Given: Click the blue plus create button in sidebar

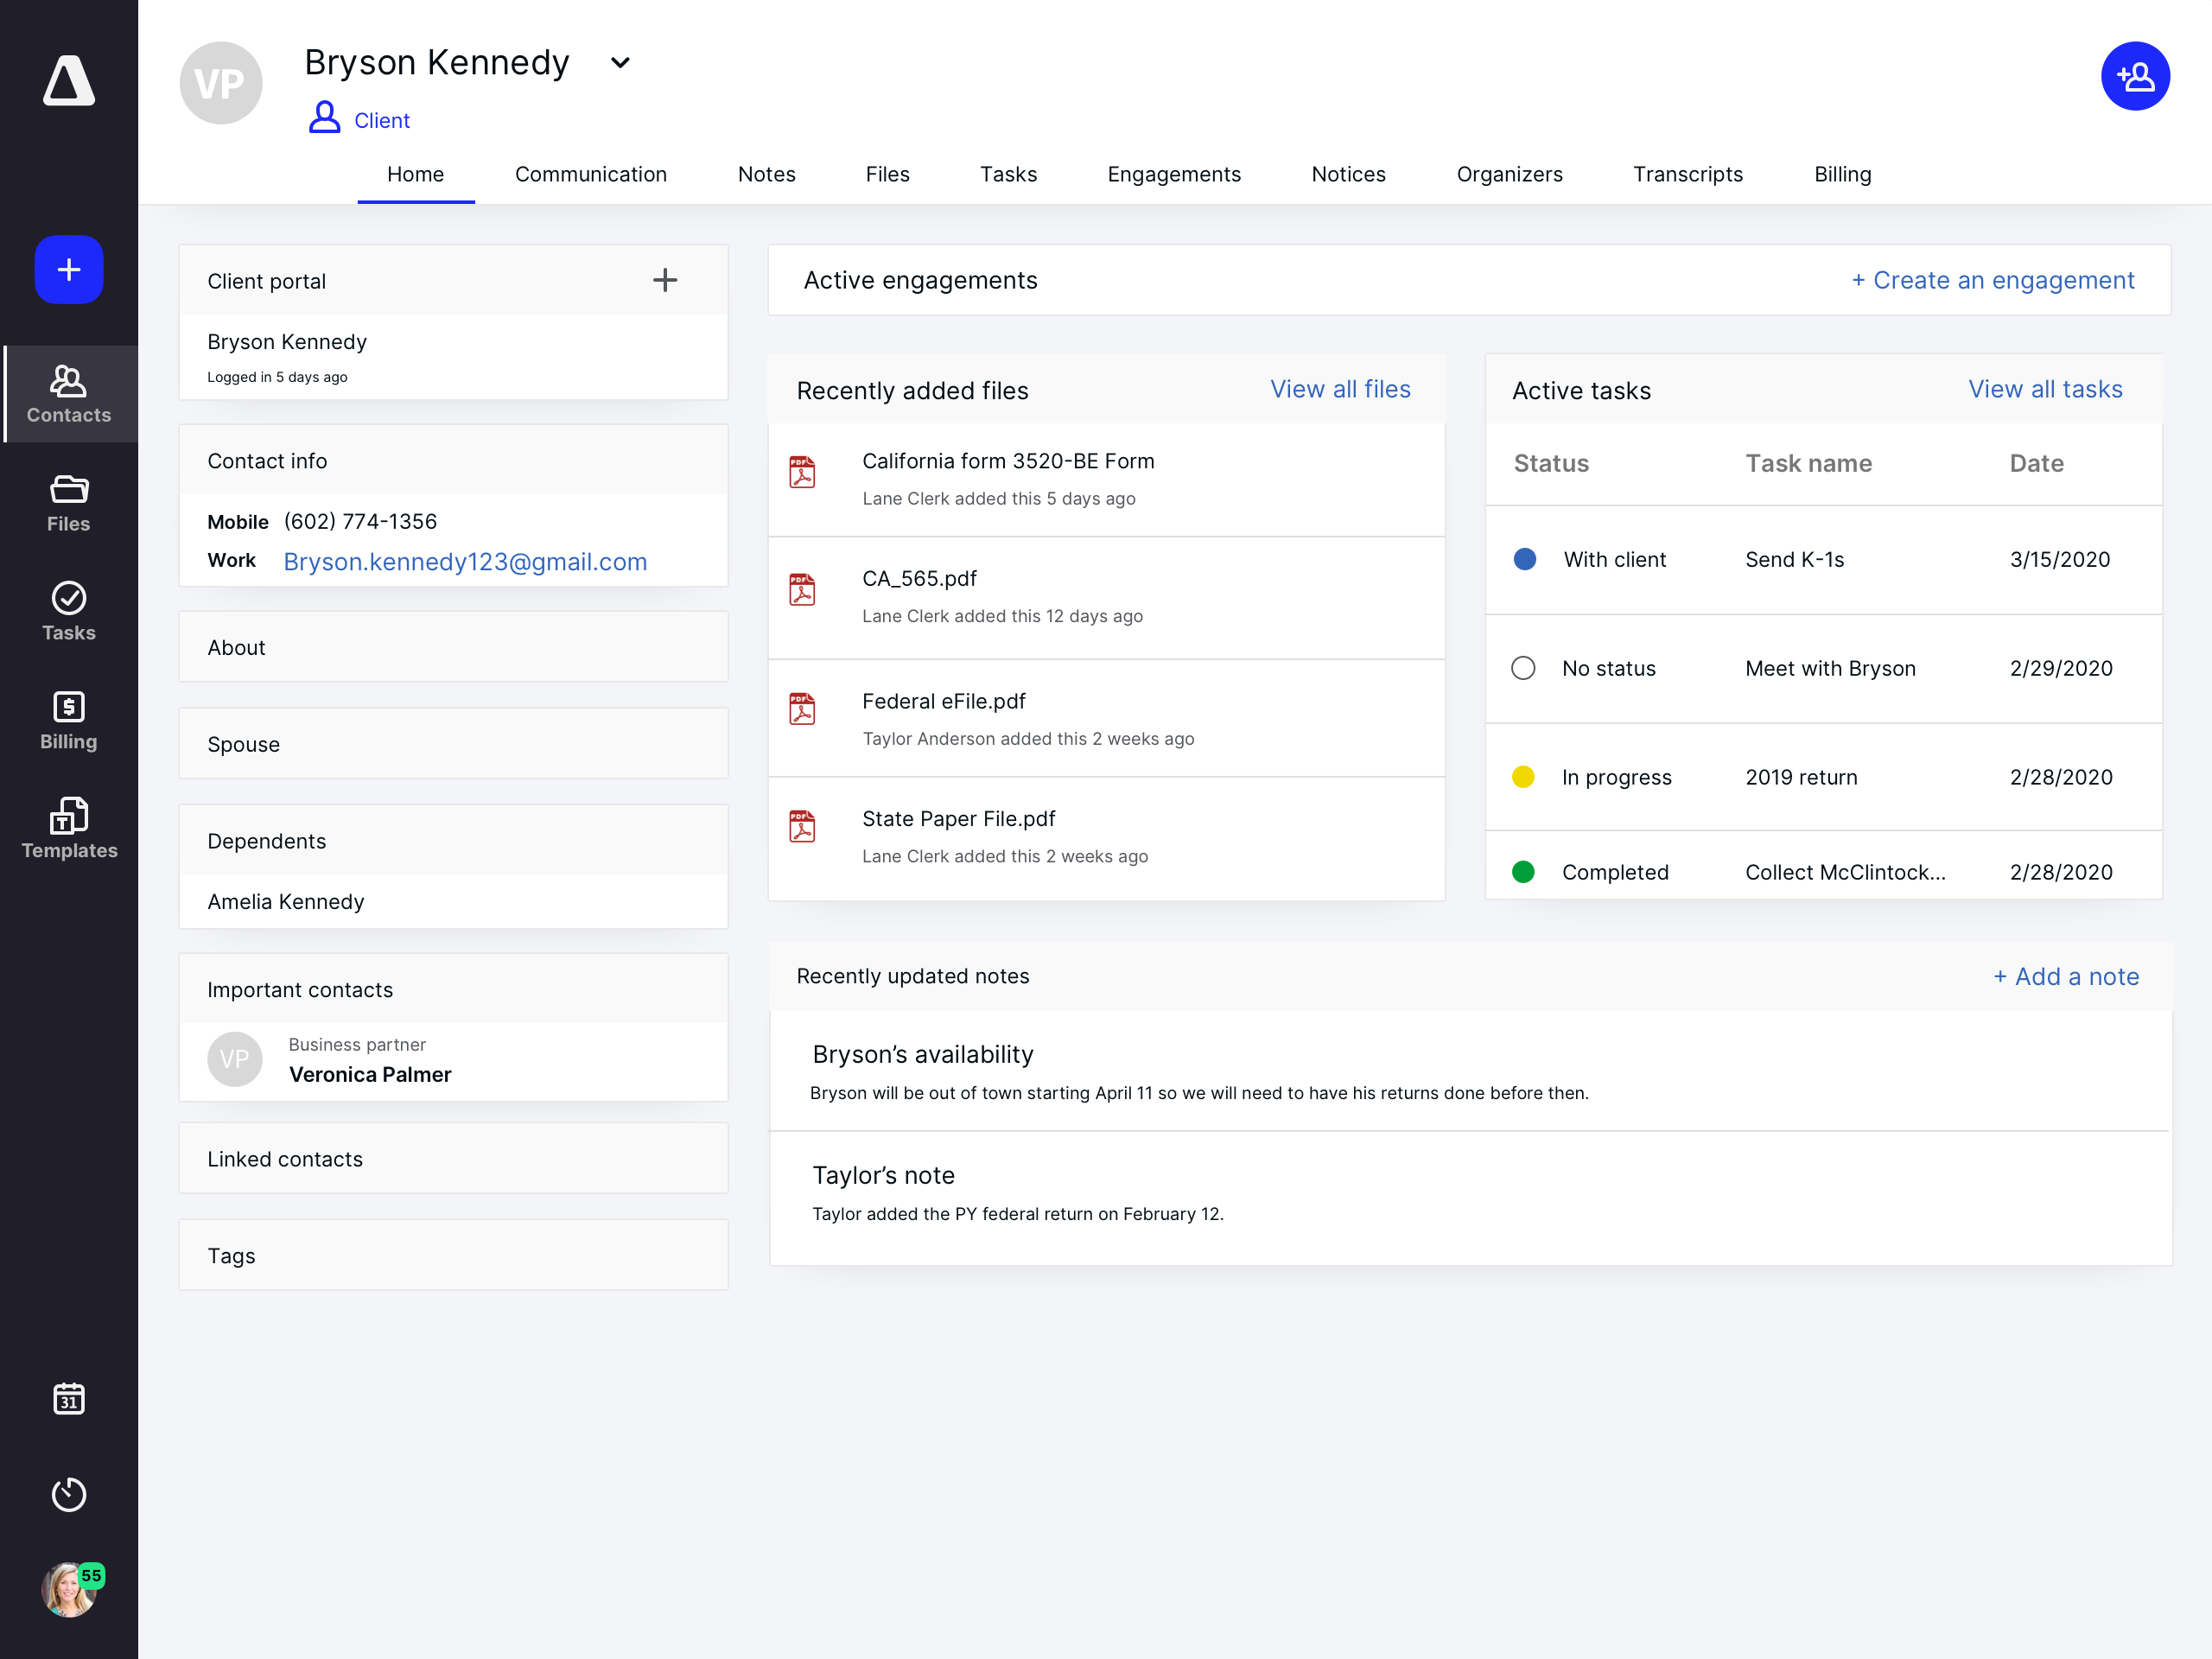Looking at the screenshot, I should coord(69,269).
